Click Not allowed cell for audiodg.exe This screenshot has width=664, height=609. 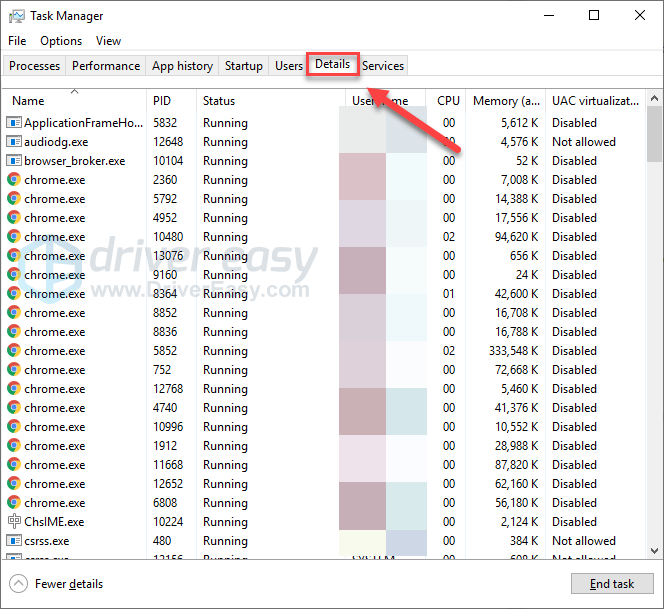[584, 142]
